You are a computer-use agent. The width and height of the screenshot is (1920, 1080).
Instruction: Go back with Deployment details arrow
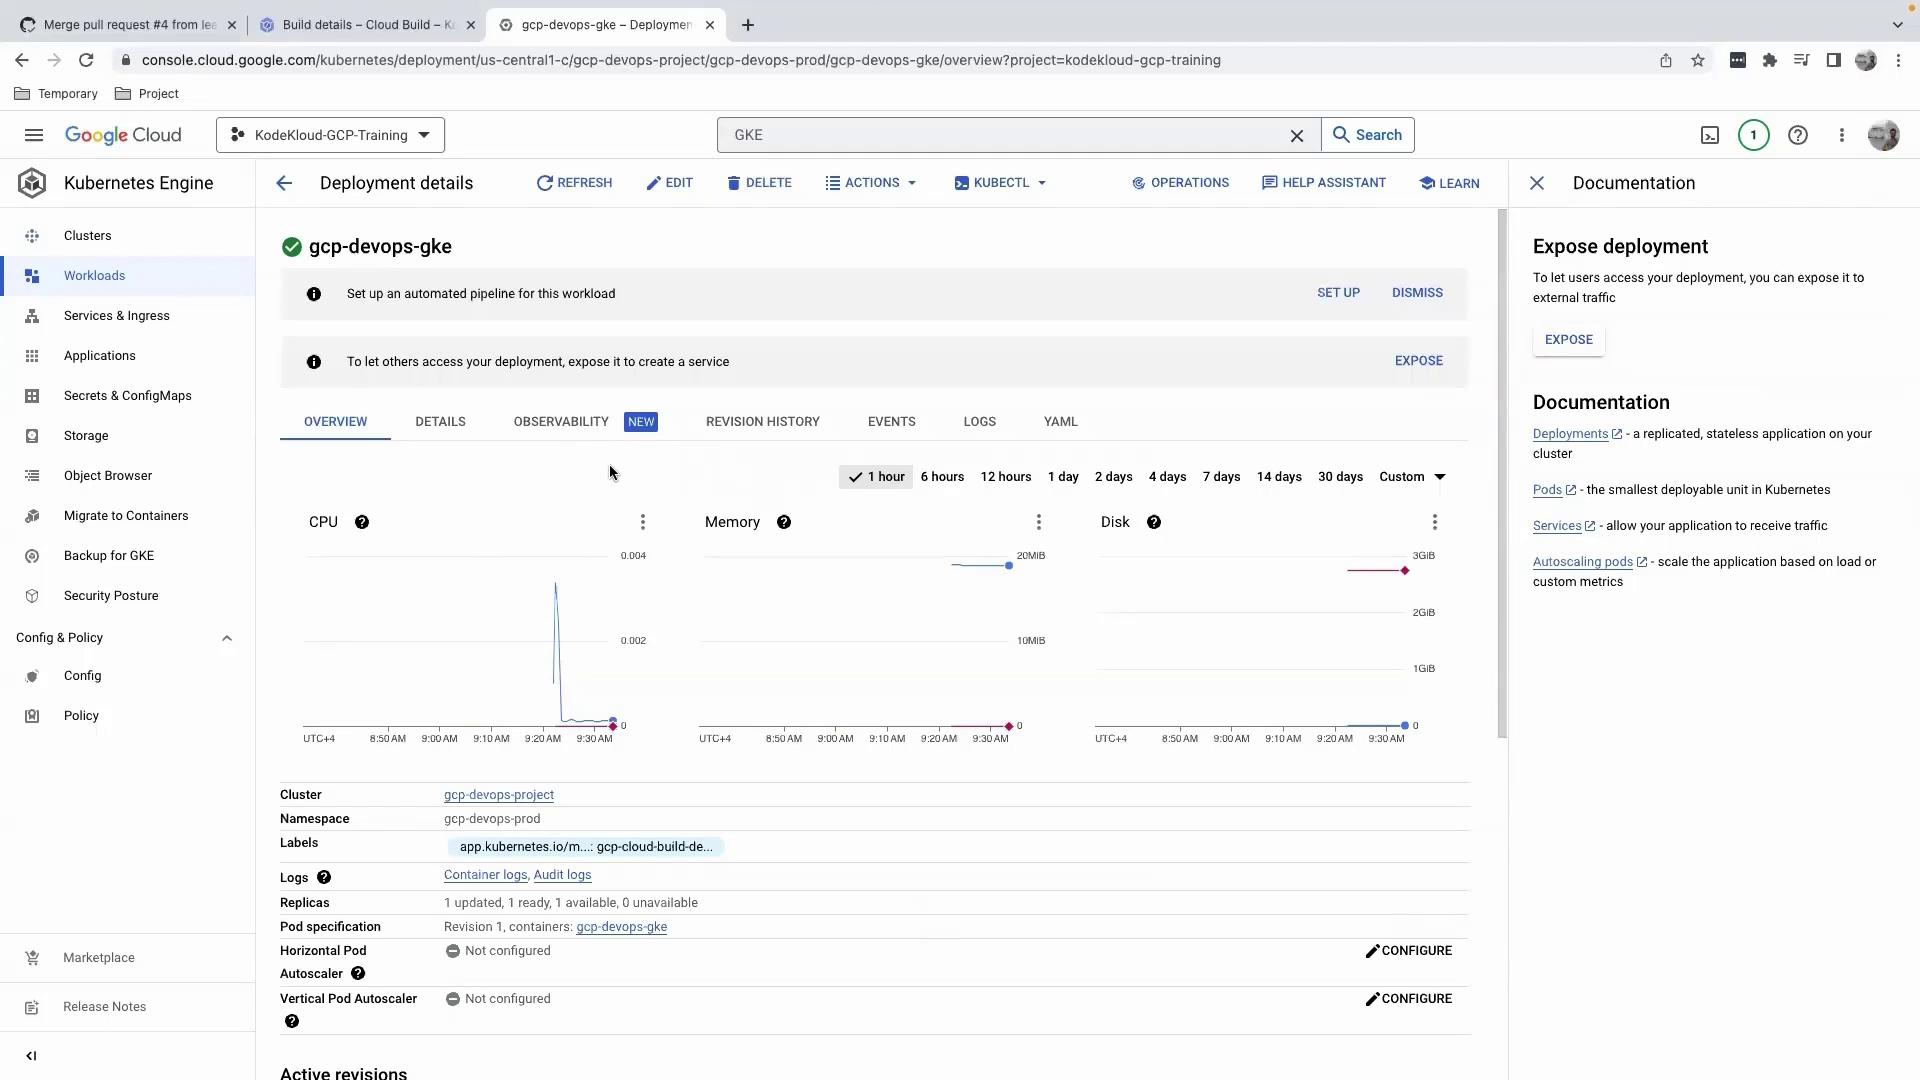pyautogui.click(x=284, y=183)
